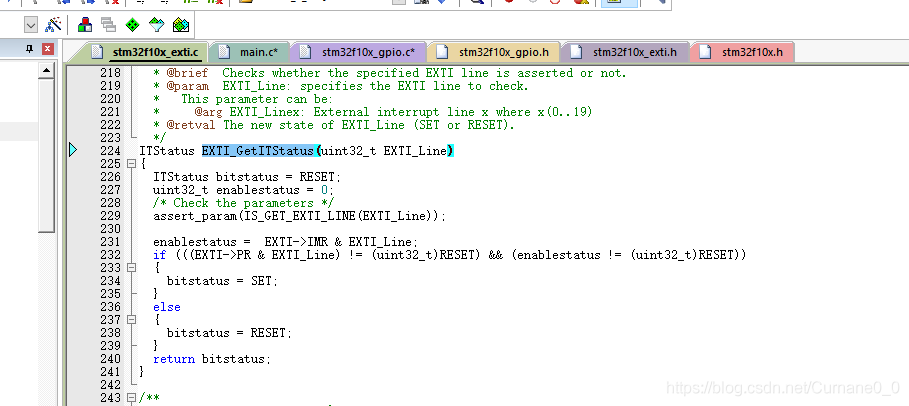Collapse the if block at line 233
The width and height of the screenshot is (909, 406).
[132, 268]
